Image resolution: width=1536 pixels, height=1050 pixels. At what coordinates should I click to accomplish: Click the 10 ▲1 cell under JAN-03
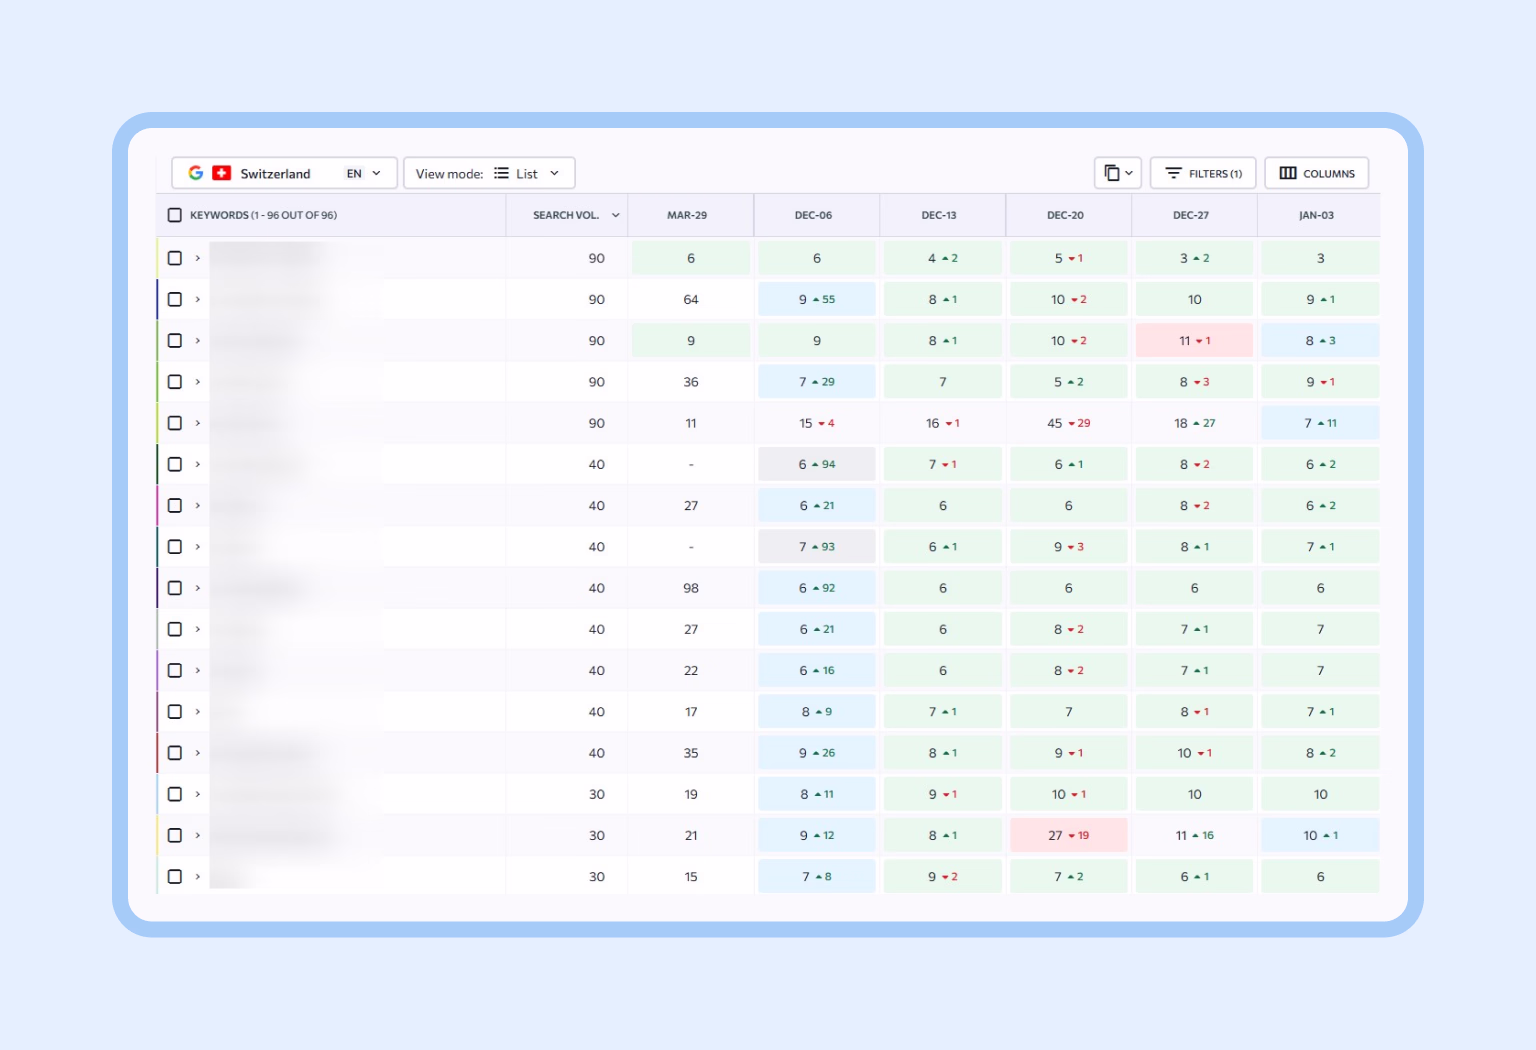click(1320, 835)
